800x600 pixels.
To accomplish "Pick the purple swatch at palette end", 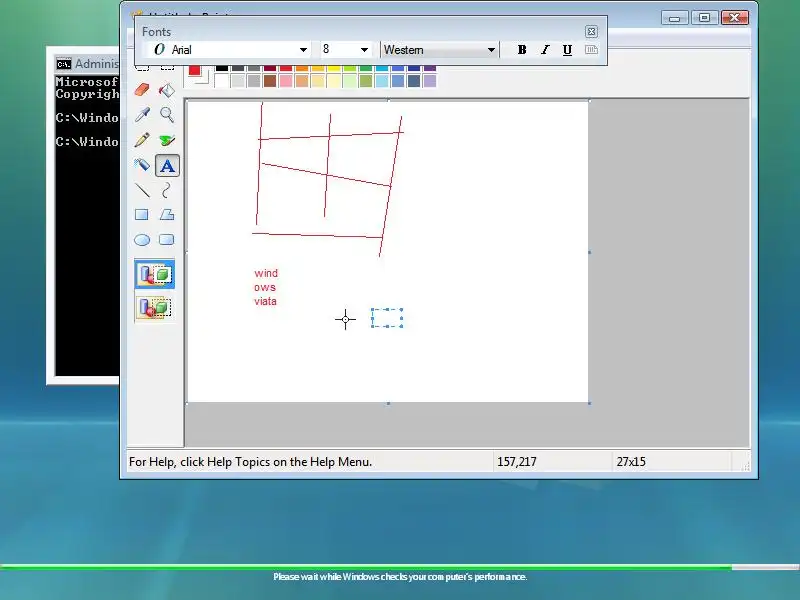I will 430,68.
